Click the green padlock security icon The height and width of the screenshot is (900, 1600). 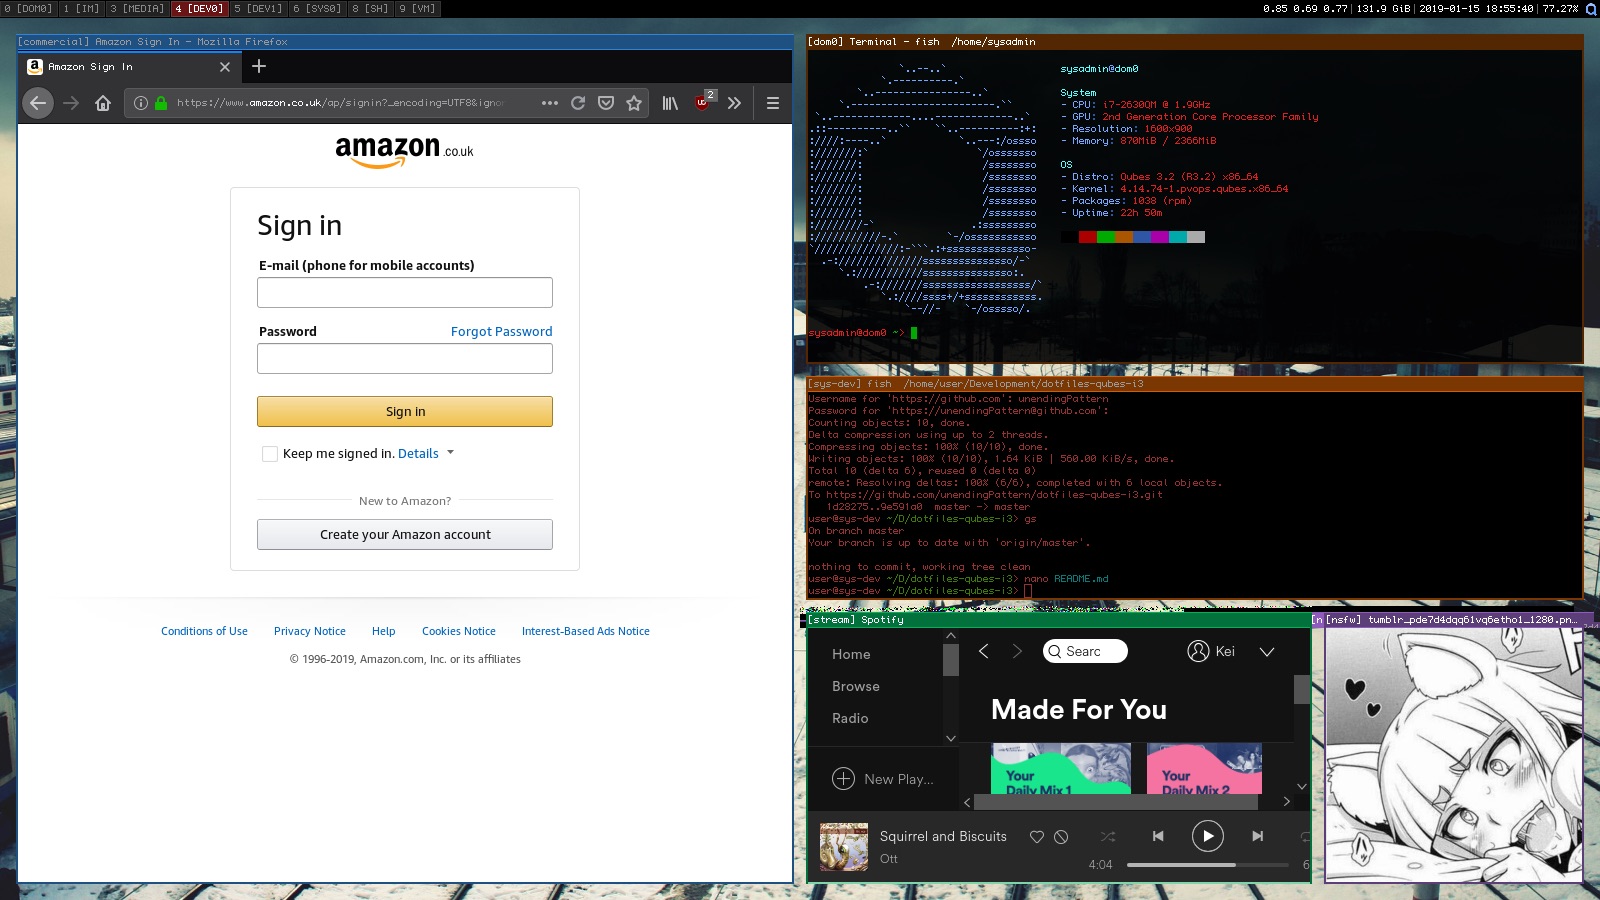pos(161,102)
